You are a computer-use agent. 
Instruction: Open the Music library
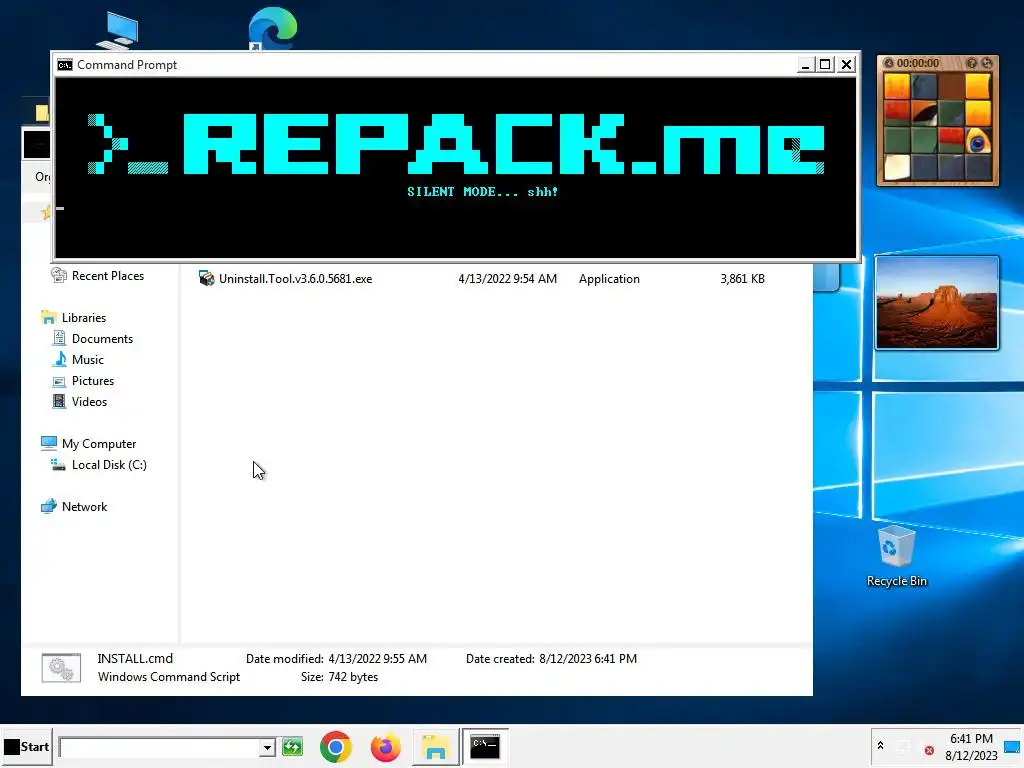coord(78,359)
